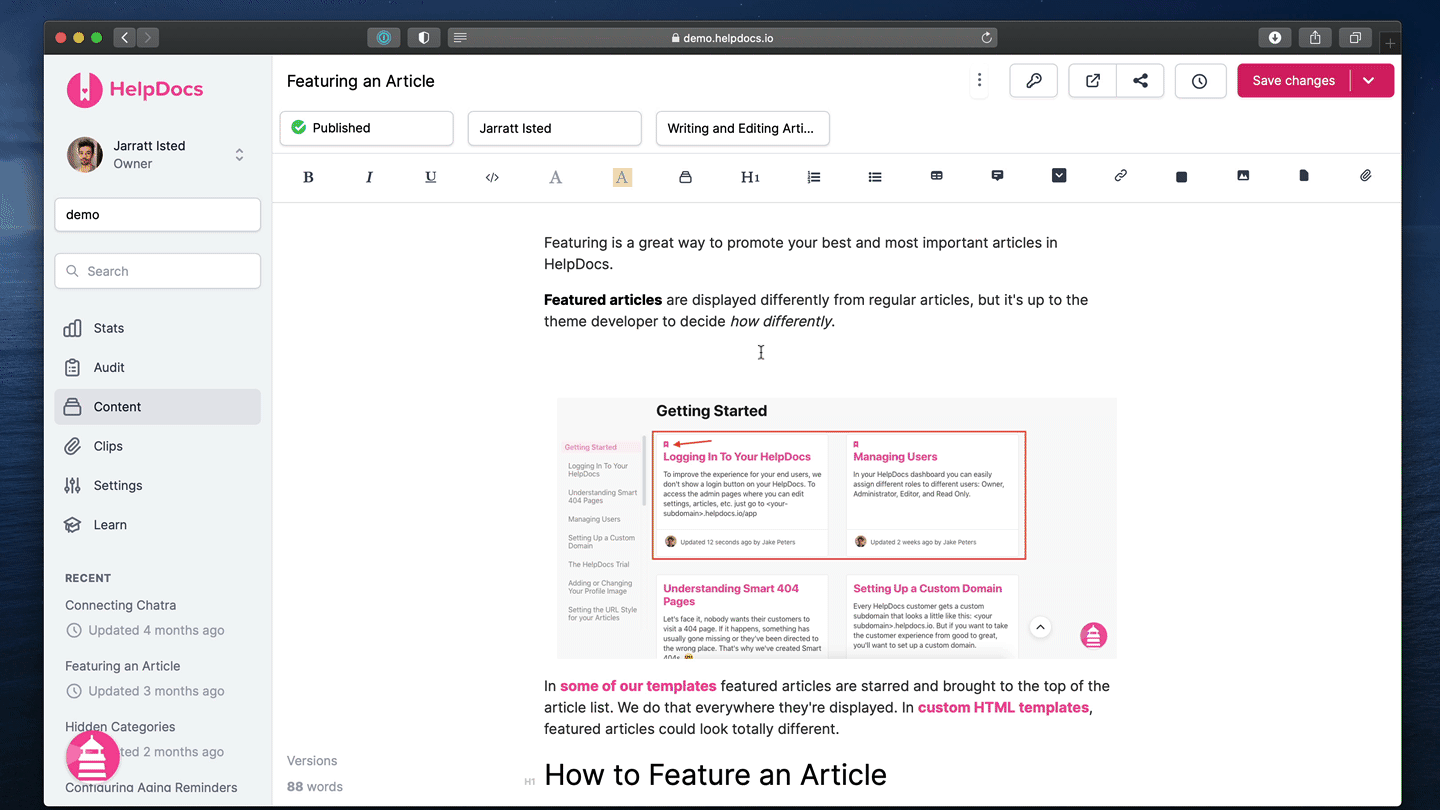1440x810 pixels.
Task: Reload the page in Safari
Action: (986, 38)
